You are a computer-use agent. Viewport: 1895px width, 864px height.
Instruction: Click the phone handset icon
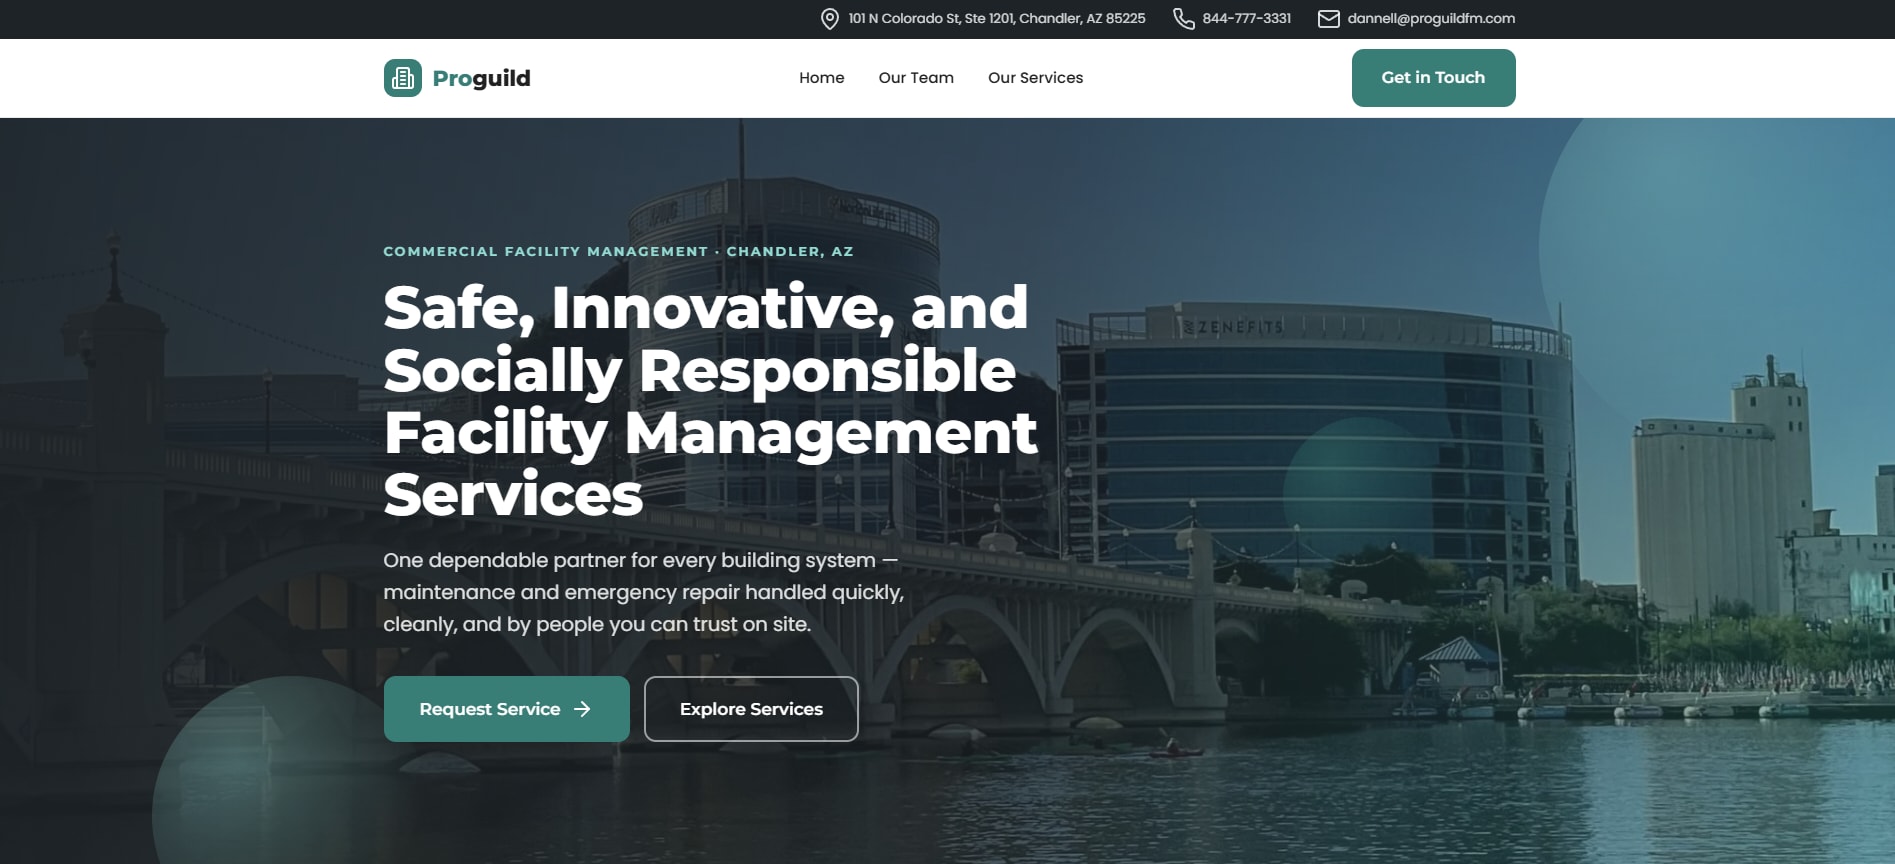(1184, 19)
